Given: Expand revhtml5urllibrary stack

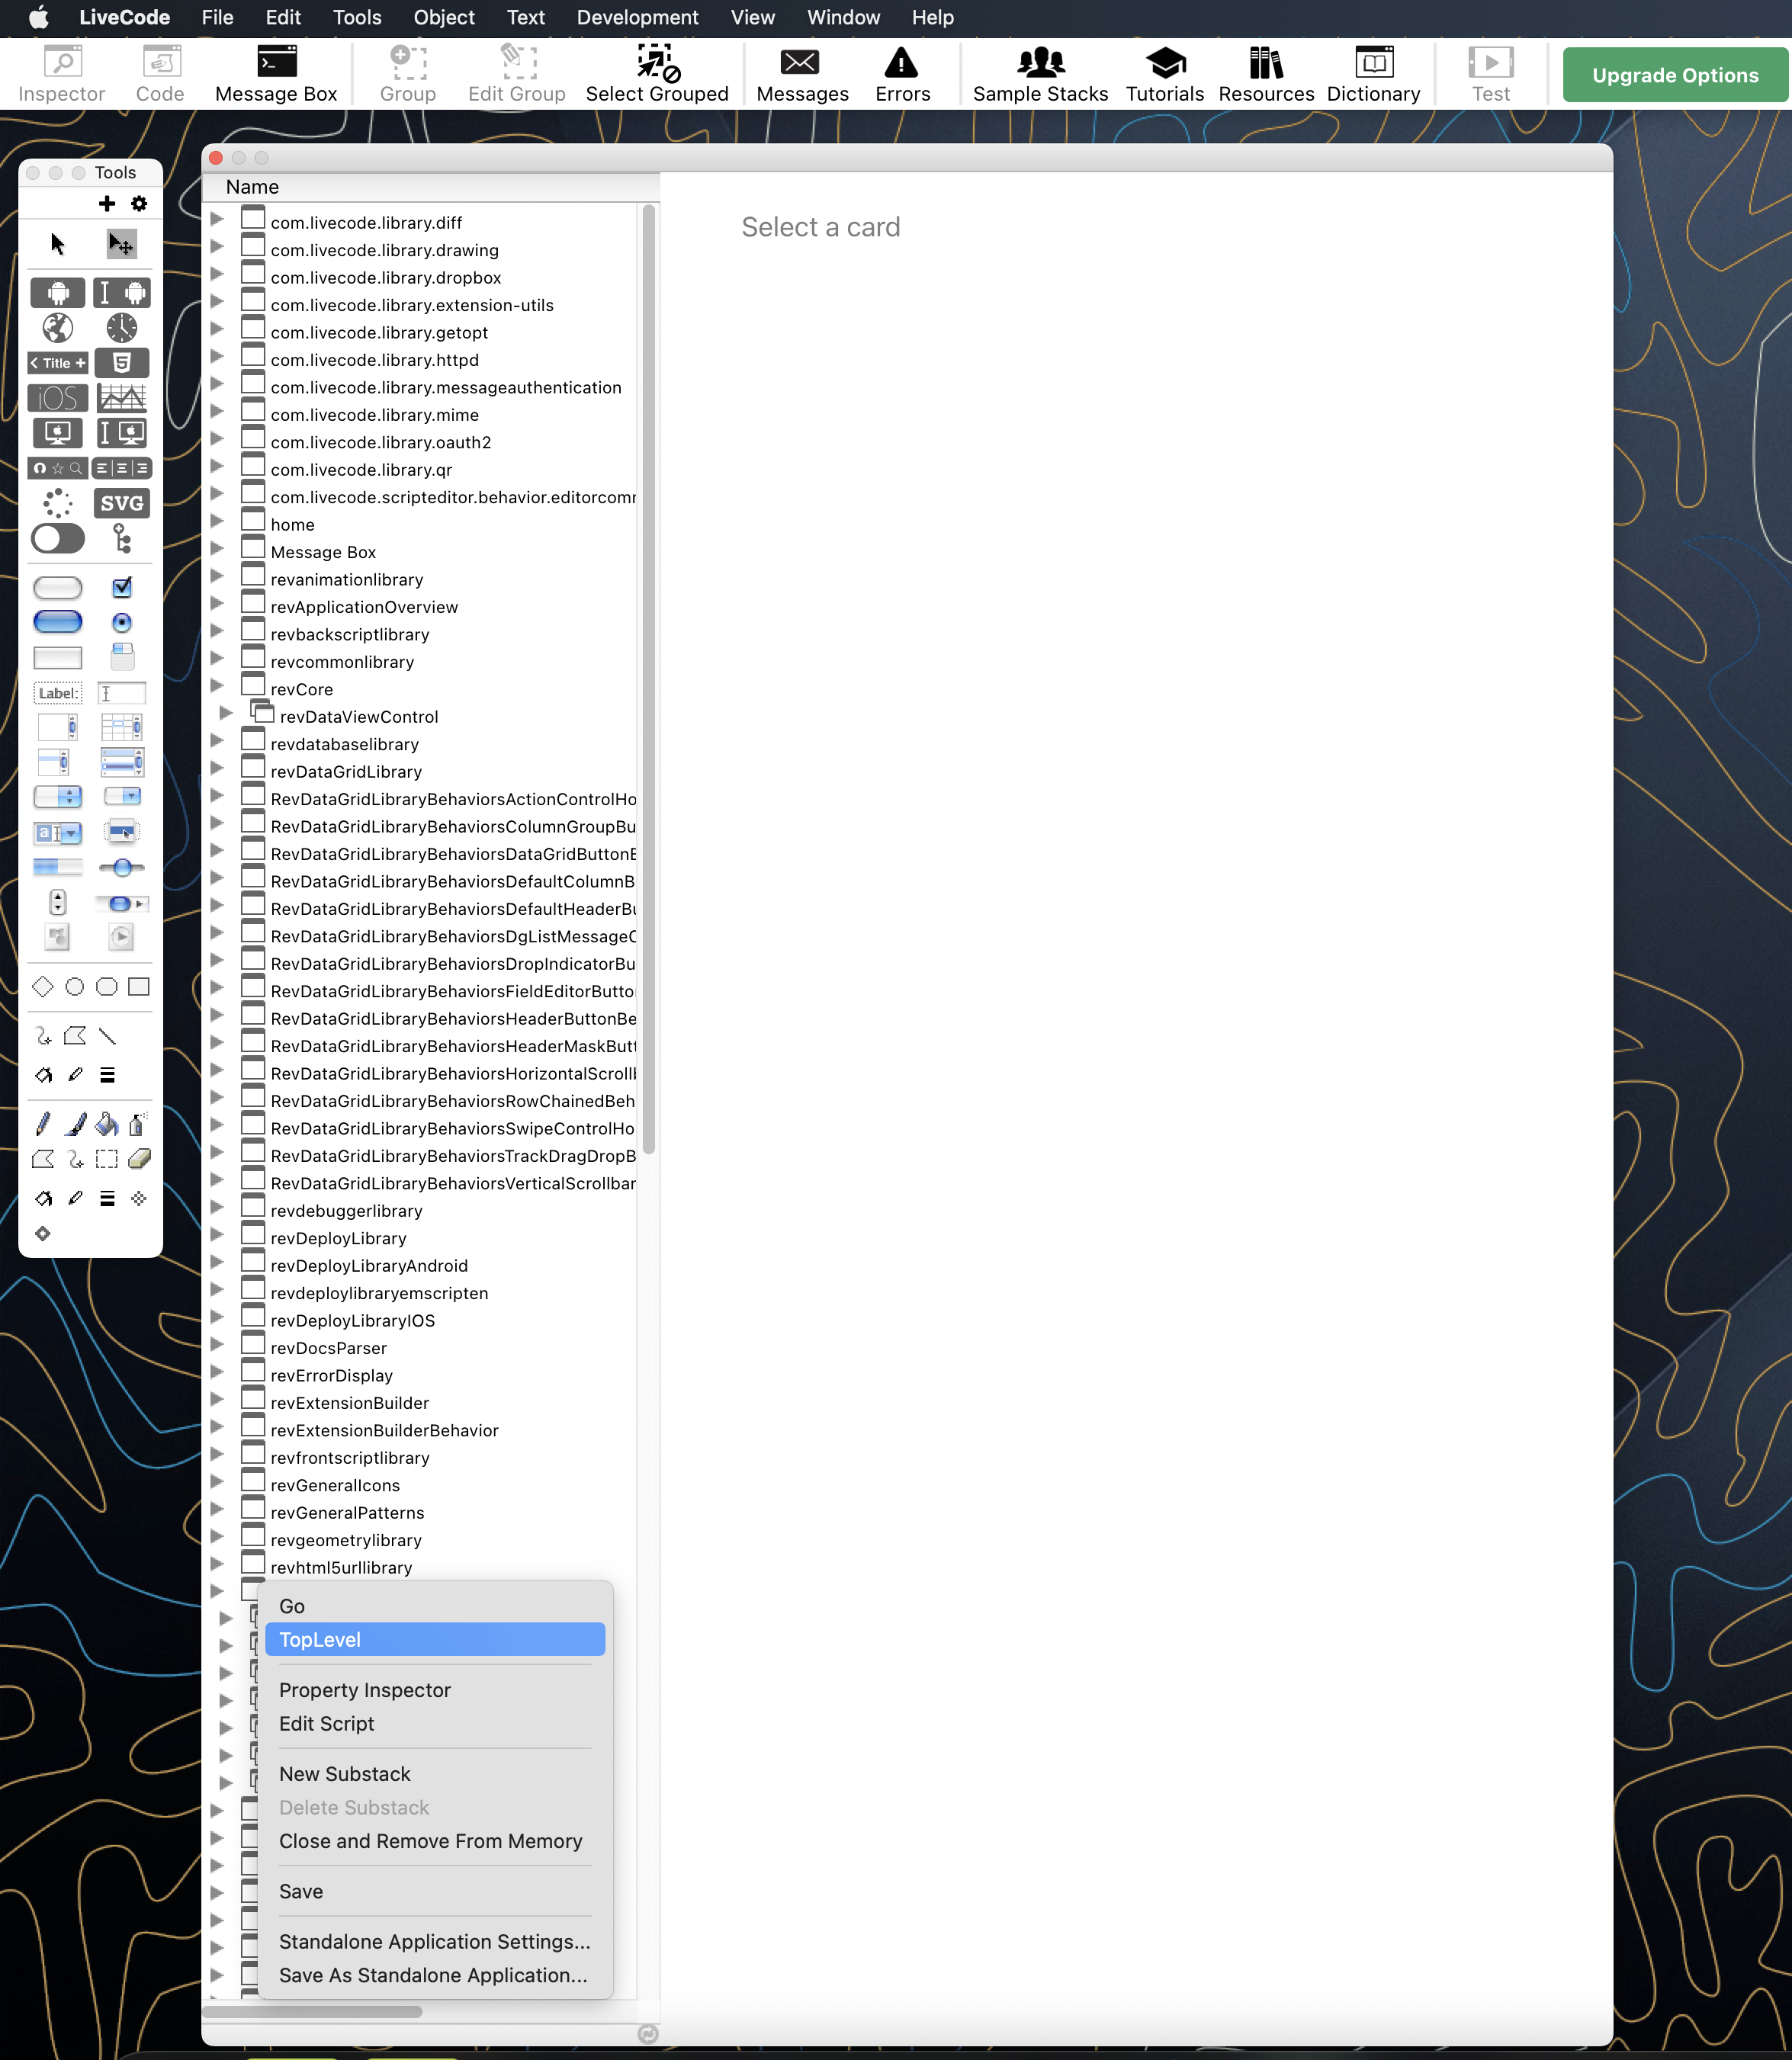Looking at the screenshot, I should click(x=217, y=1564).
